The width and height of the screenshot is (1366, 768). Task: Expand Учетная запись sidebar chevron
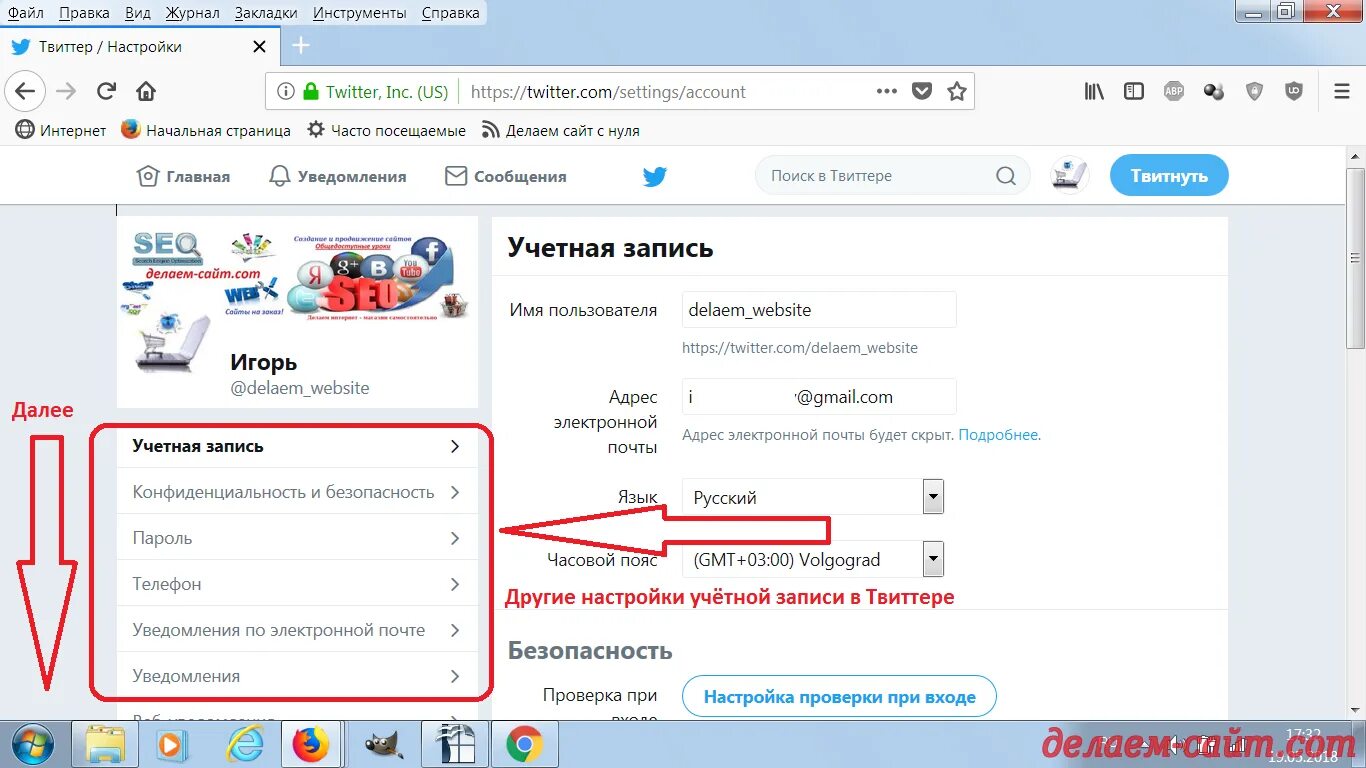click(x=455, y=447)
